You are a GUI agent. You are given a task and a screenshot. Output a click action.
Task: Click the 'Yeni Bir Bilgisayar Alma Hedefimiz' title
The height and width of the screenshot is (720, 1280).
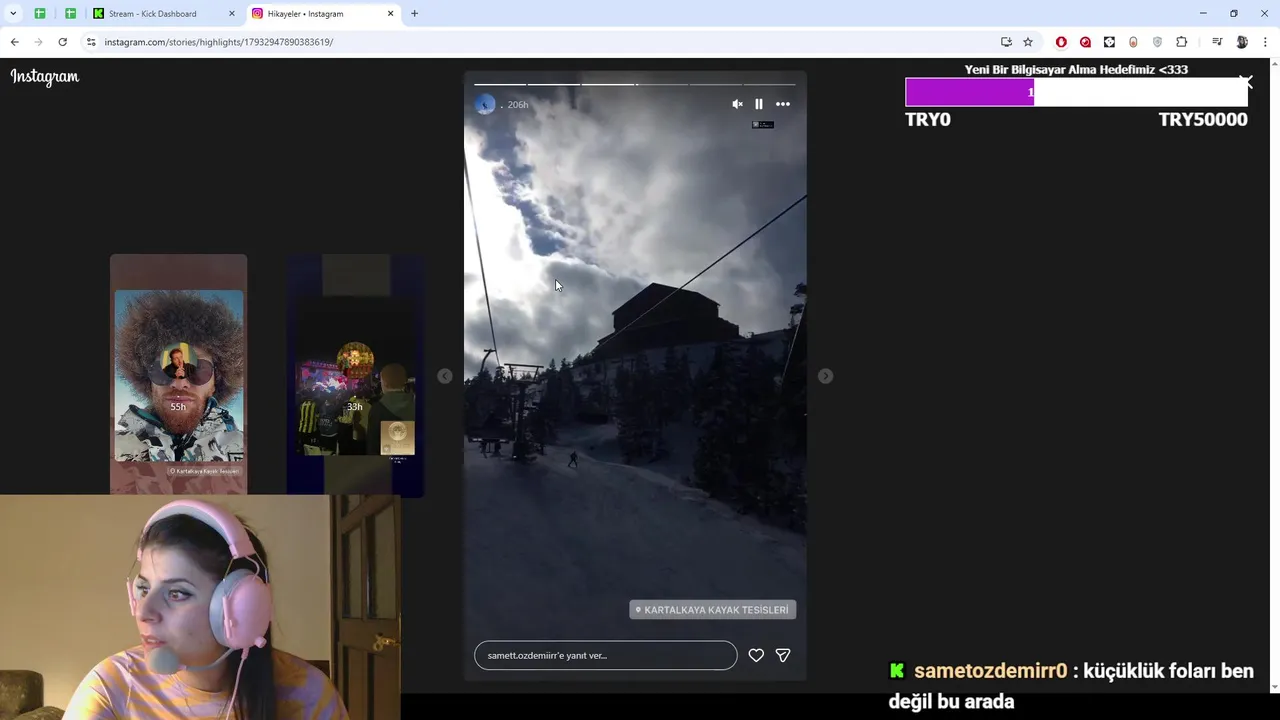pos(1076,70)
